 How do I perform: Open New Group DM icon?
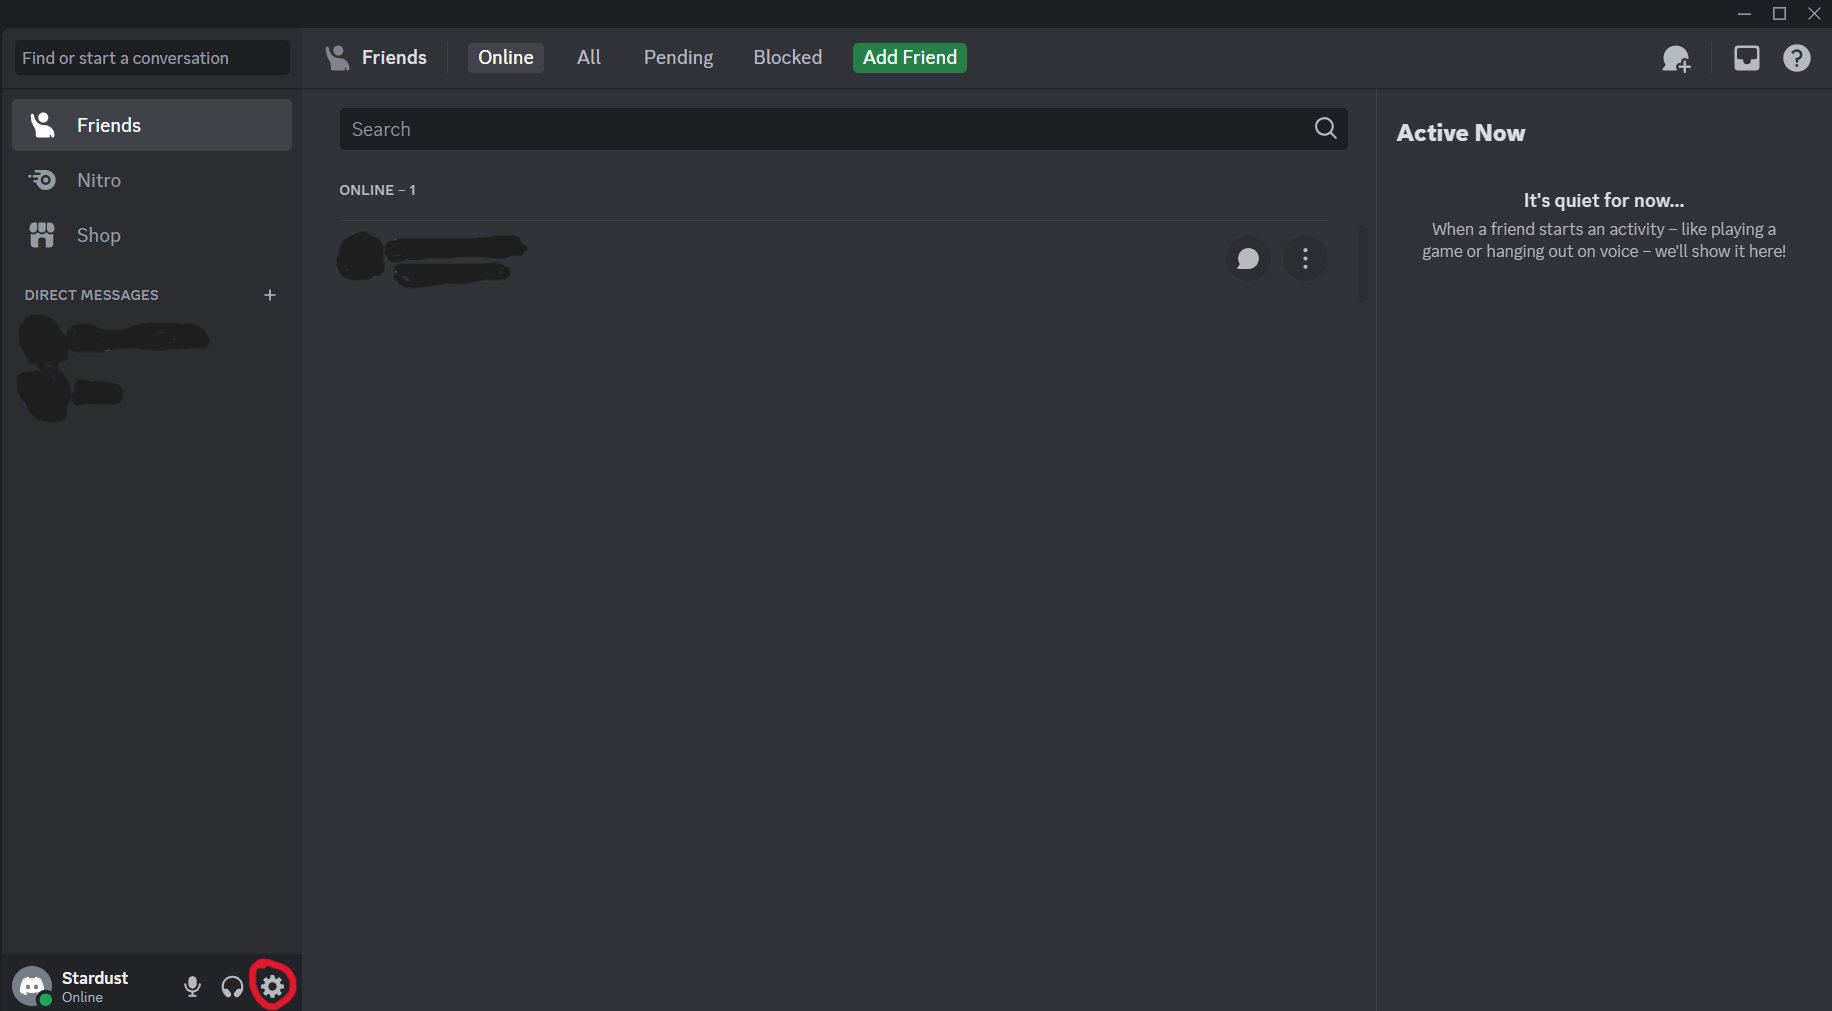1676,59
